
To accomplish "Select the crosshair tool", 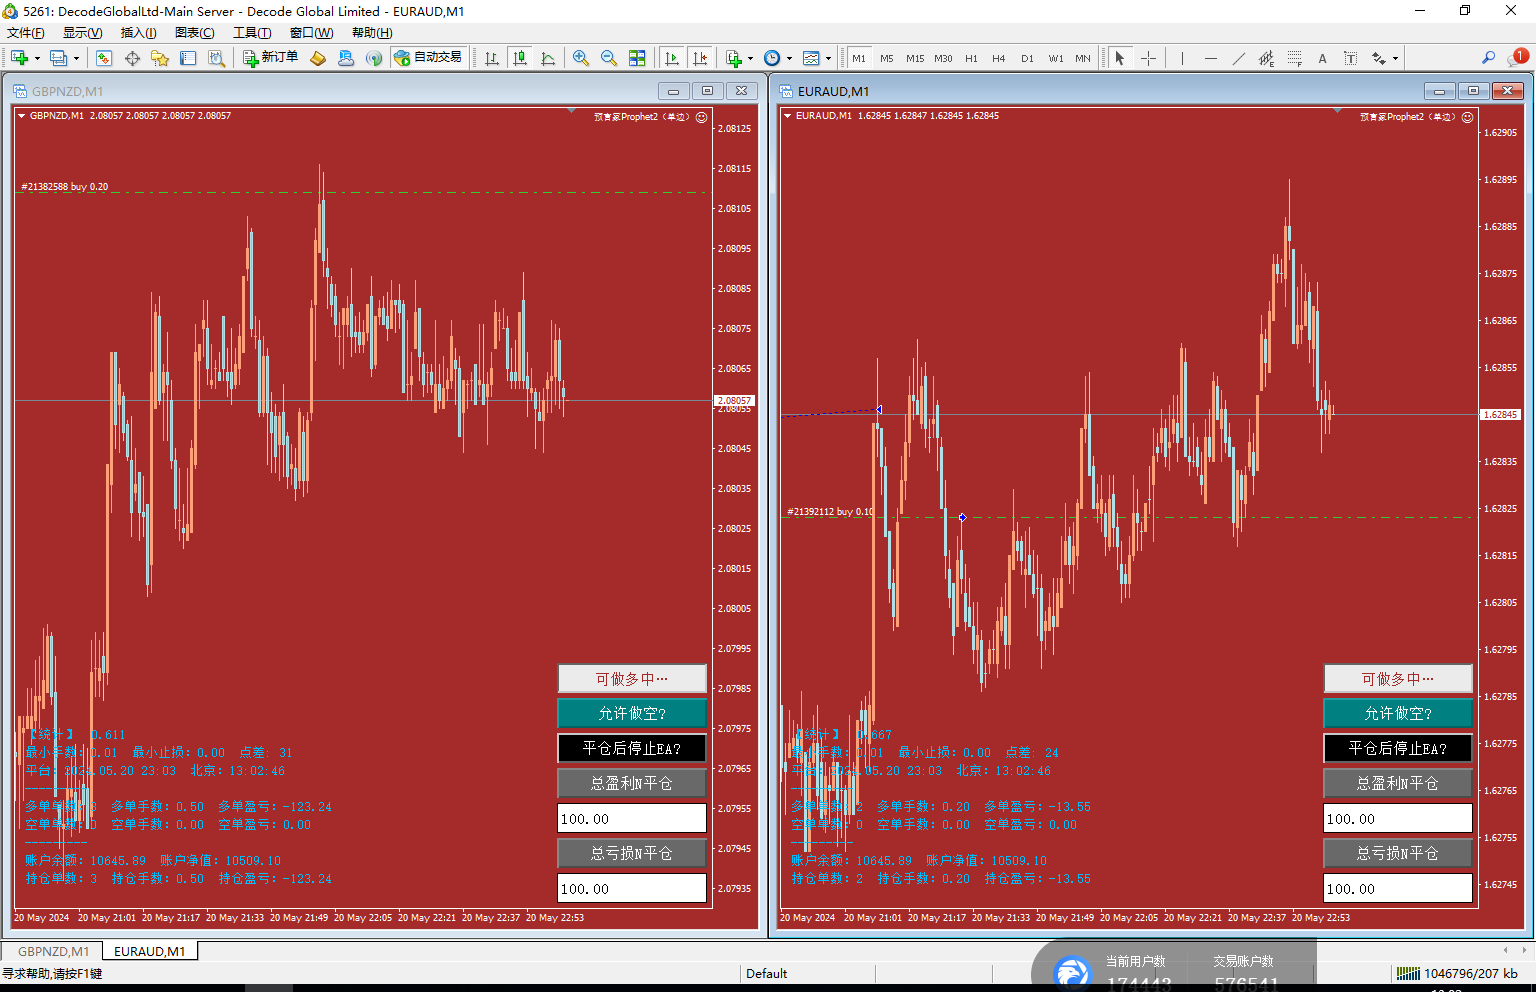I will click(1148, 58).
